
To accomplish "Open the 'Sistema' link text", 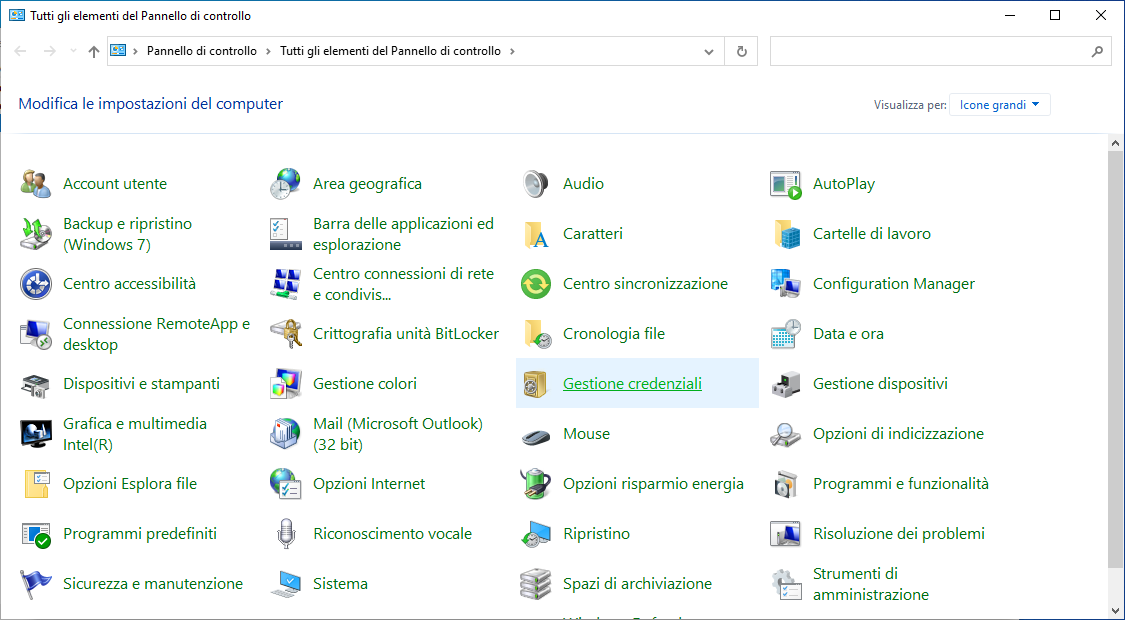I will (340, 584).
